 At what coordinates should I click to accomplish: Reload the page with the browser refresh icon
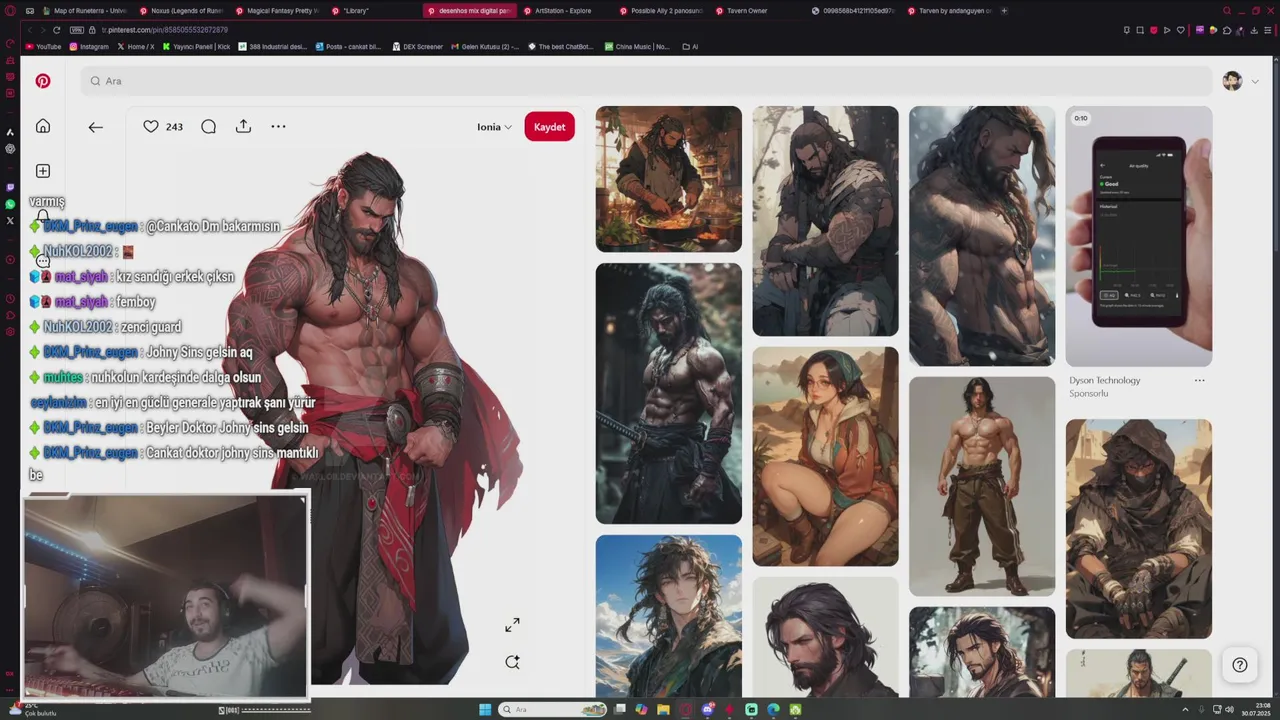coord(57,30)
